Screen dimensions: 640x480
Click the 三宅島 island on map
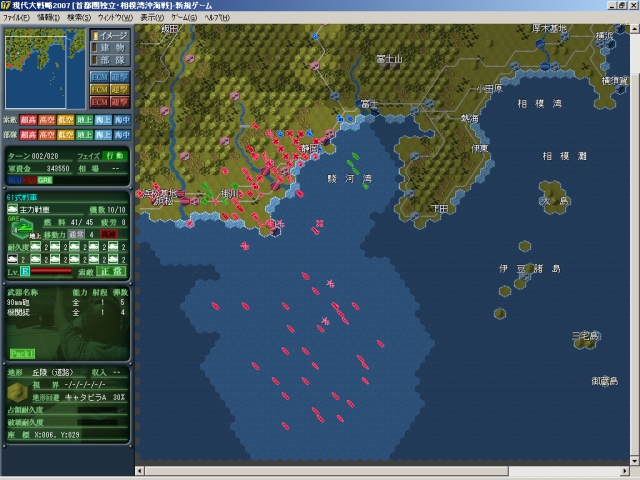tap(585, 340)
